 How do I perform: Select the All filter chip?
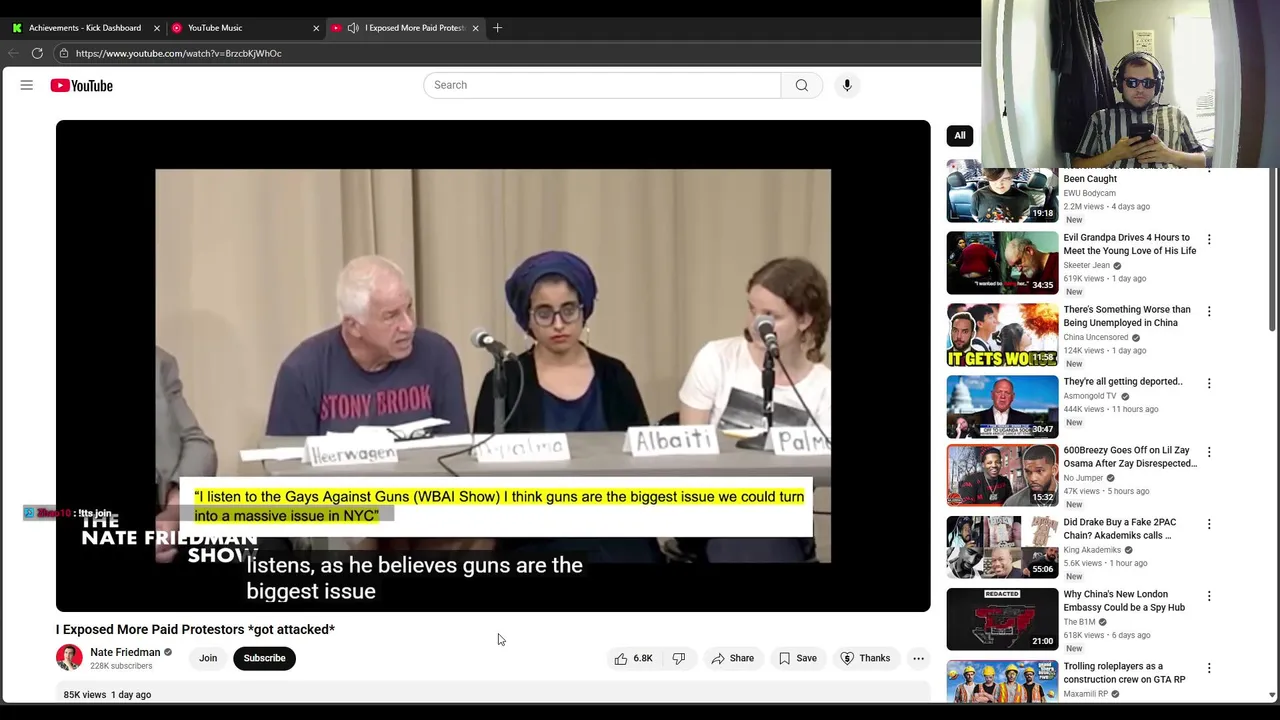(x=960, y=135)
